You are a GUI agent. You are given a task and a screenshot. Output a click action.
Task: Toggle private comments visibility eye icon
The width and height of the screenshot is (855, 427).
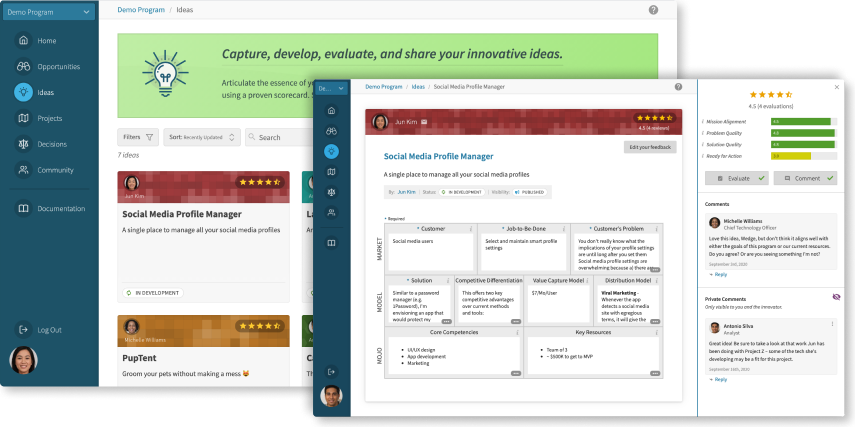(x=836, y=297)
